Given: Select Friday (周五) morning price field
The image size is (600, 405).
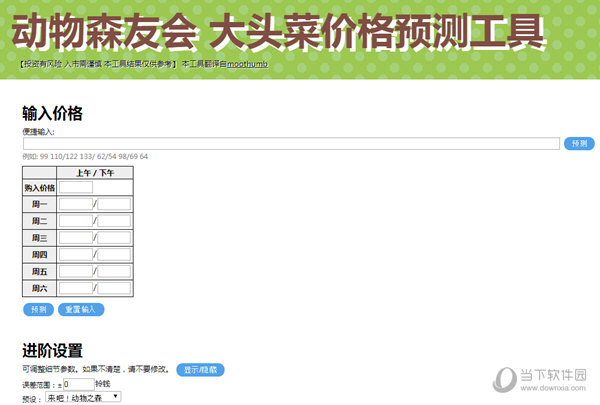Looking at the screenshot, I should point(76,271).
